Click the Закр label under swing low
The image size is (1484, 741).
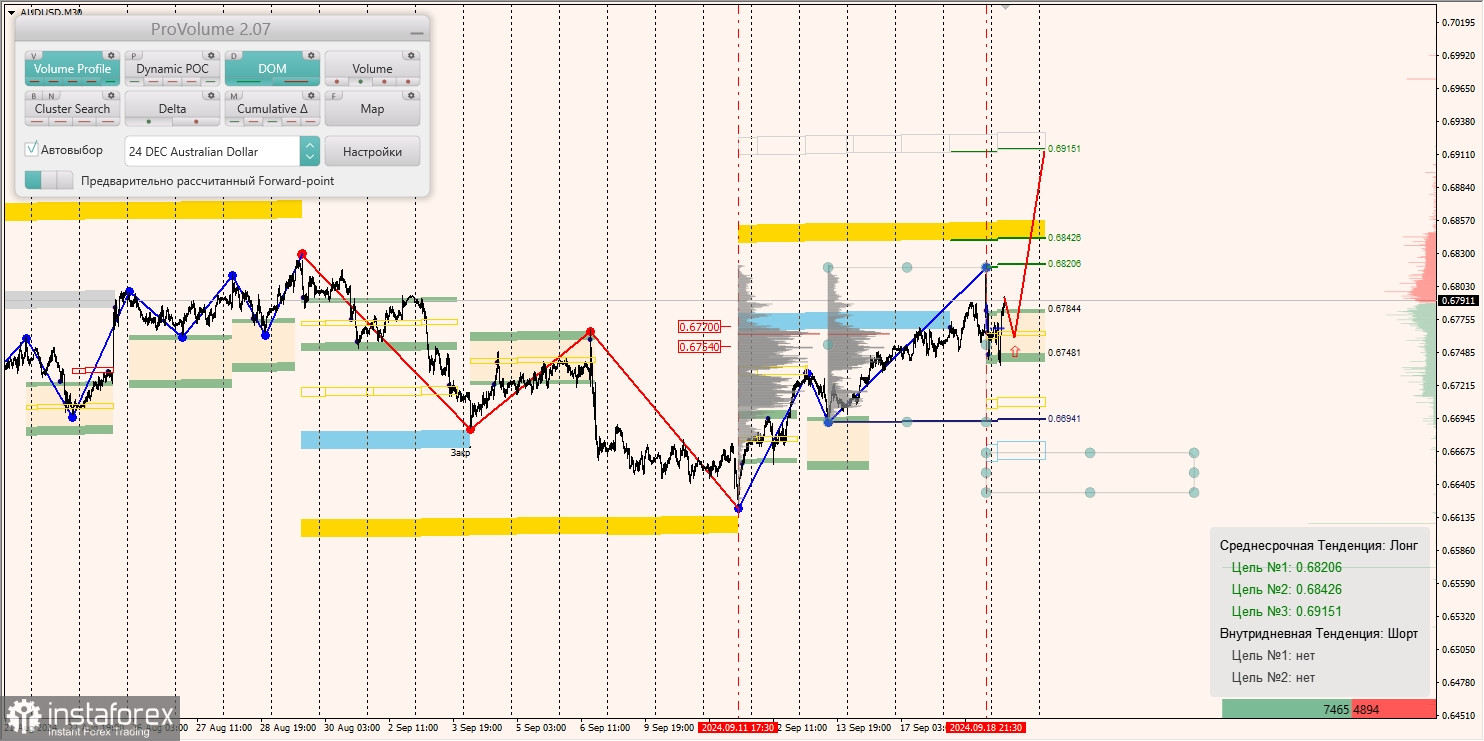pyautogui.click(x=460, y=453)
